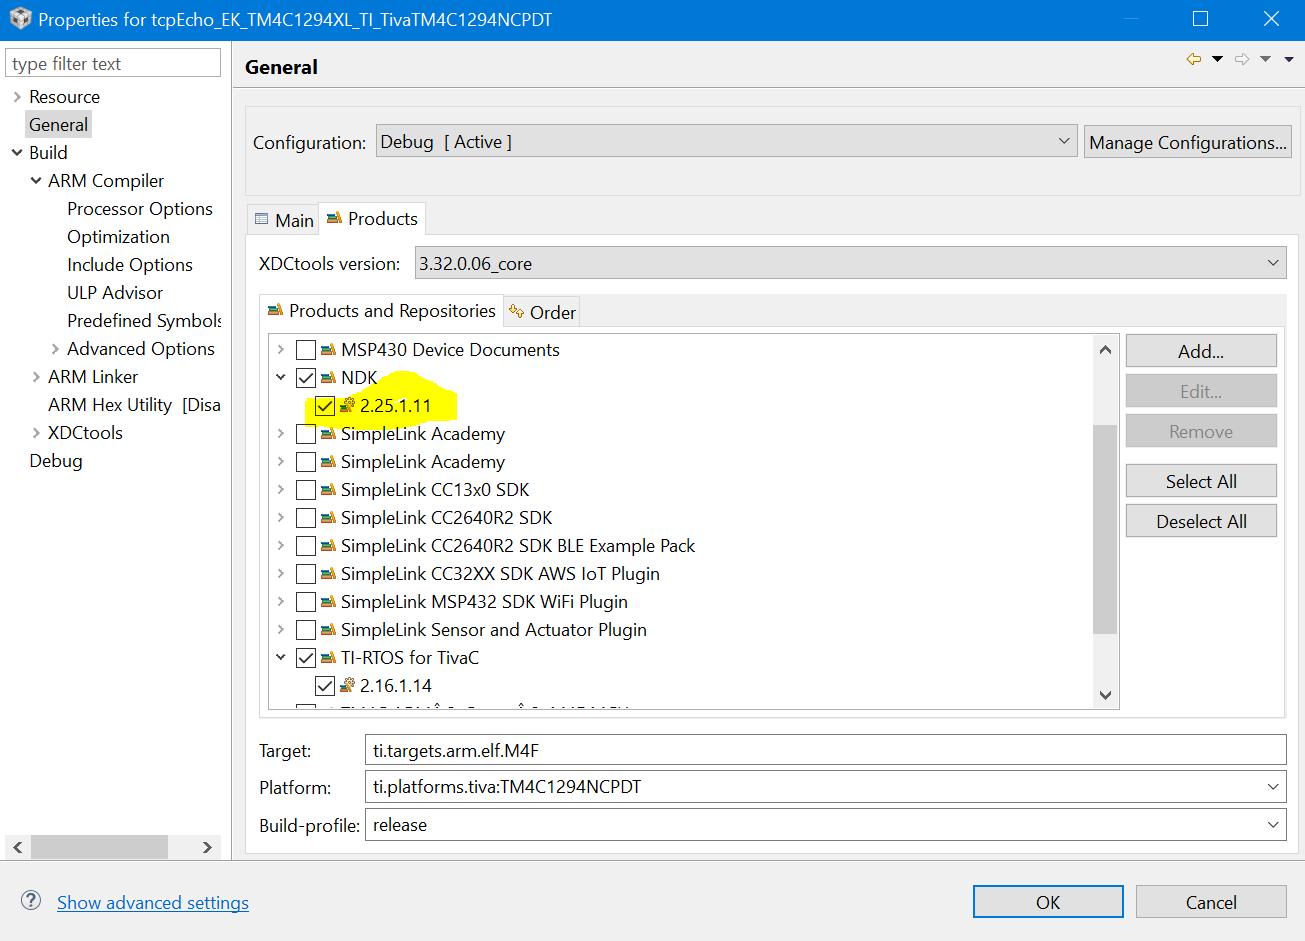Image resolution: width=1305 pixels, height=941 pixels.
Task: Click the Cancel button
Action: click(x=1211, y=902)
